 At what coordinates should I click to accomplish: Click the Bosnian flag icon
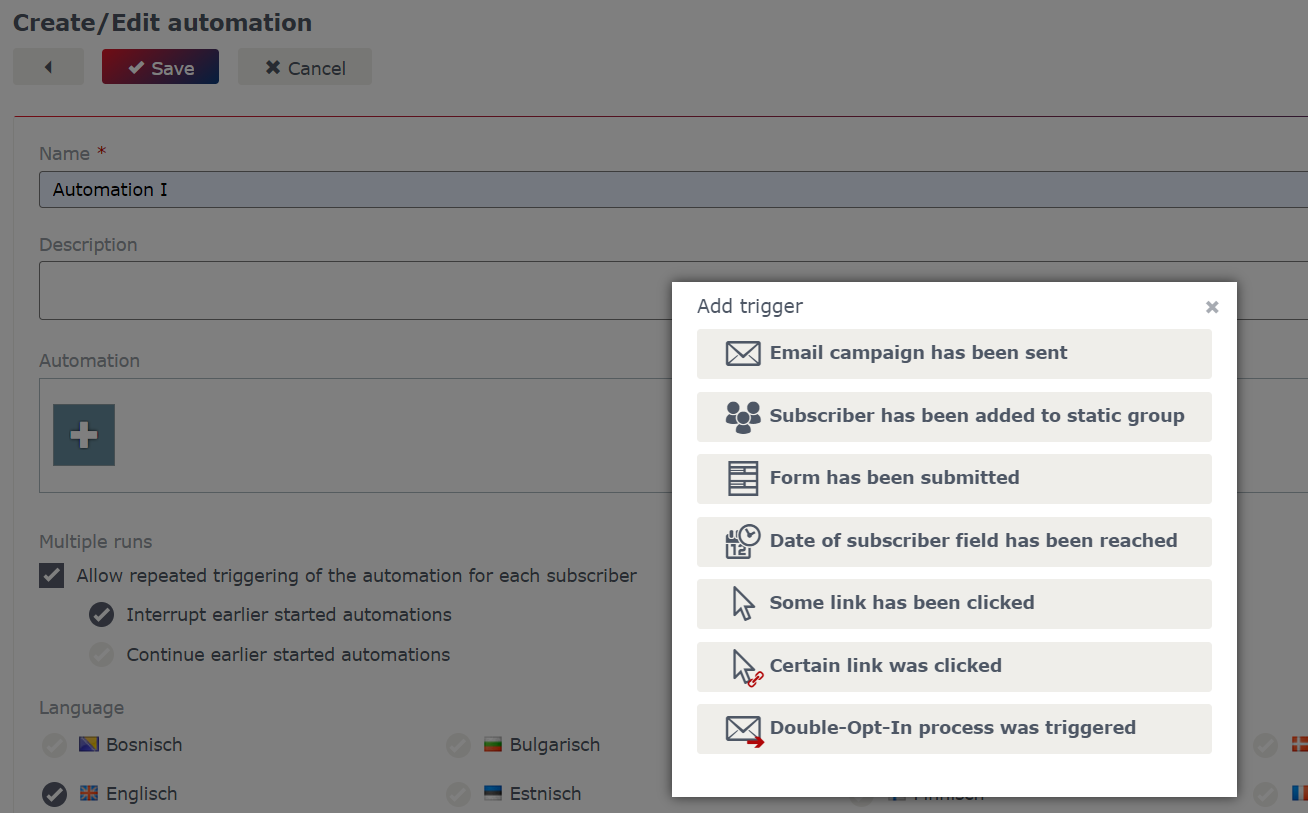(89, 745)
